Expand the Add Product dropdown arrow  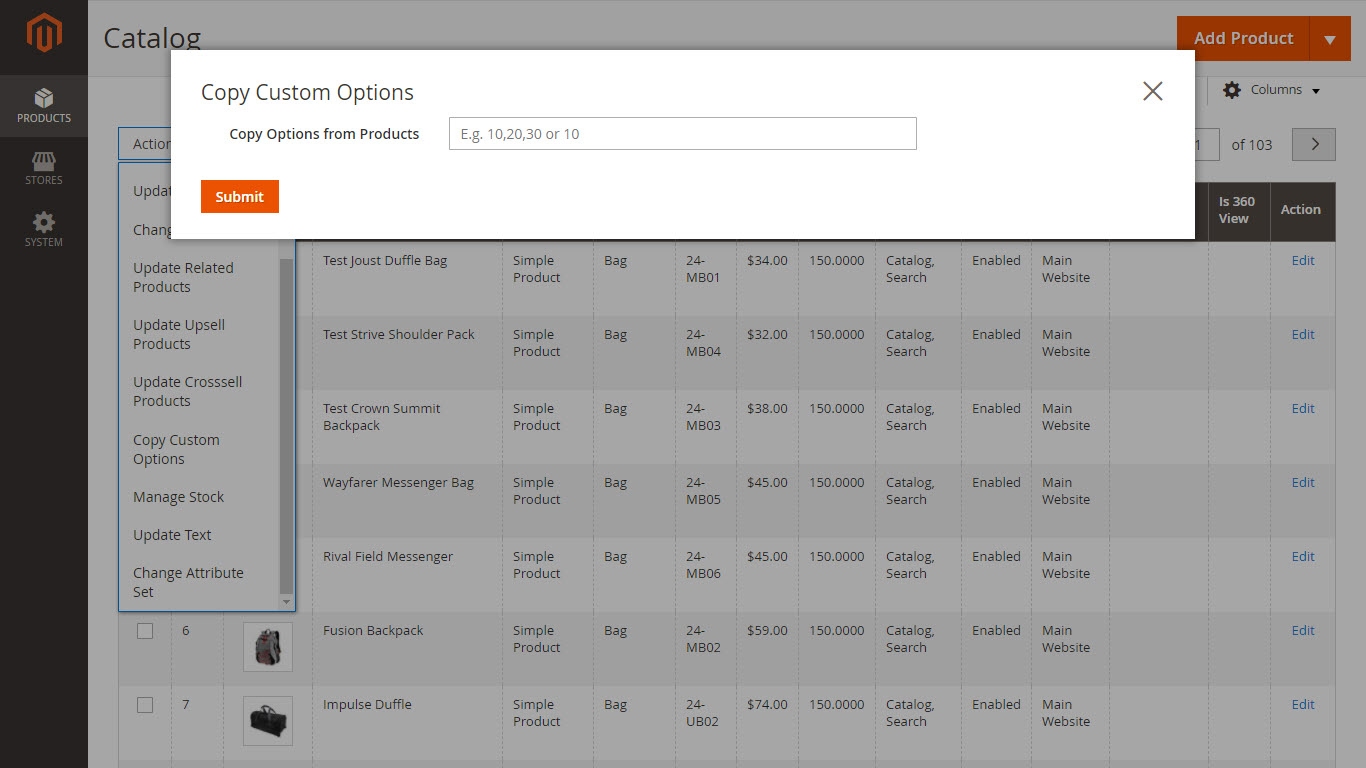click(x=1329, y=39)
